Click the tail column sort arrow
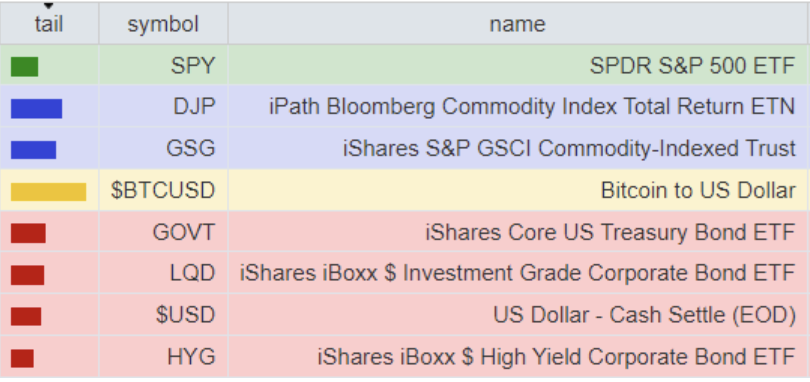The width and height of the screenshot is (810, 382). (49, 6)
